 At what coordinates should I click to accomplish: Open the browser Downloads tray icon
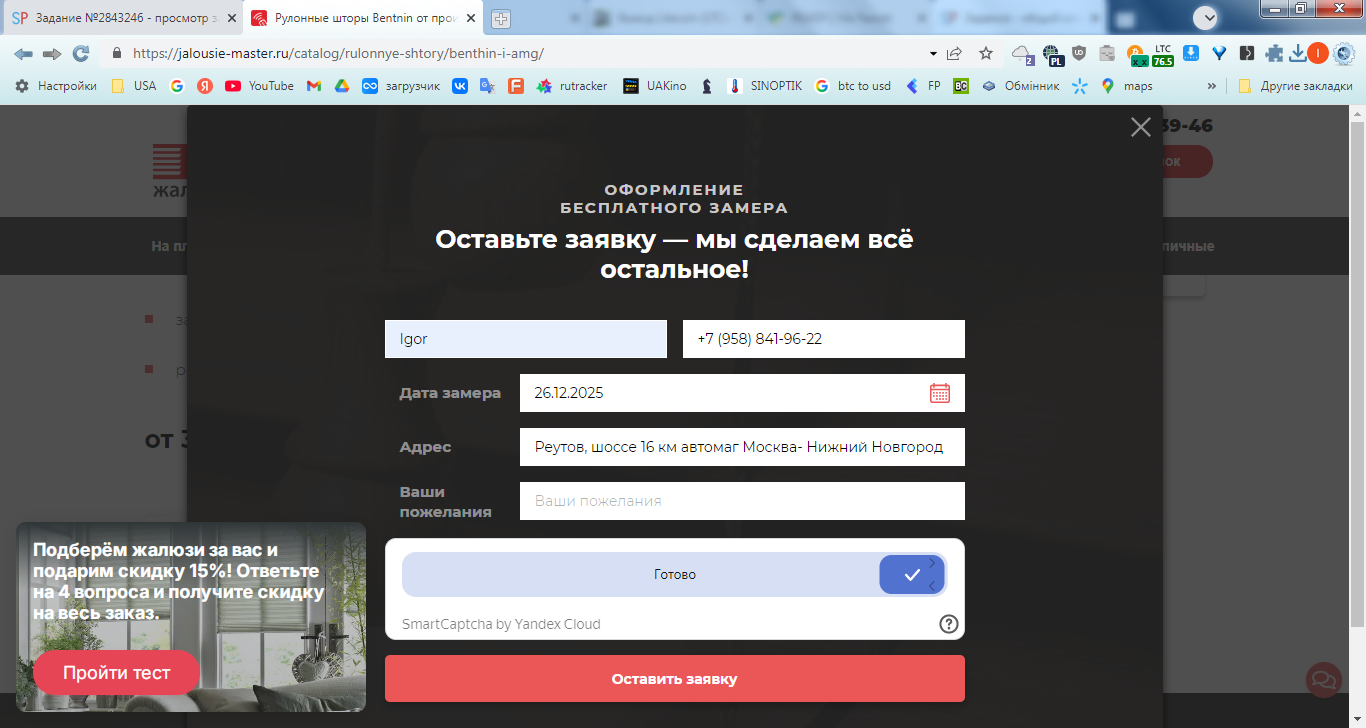click(x=1298, y=54)
